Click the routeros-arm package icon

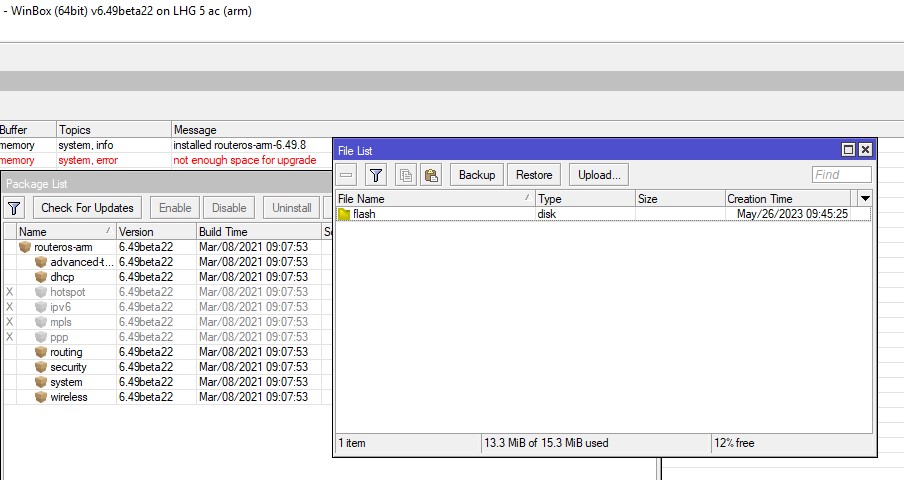[x=25, y=247]
